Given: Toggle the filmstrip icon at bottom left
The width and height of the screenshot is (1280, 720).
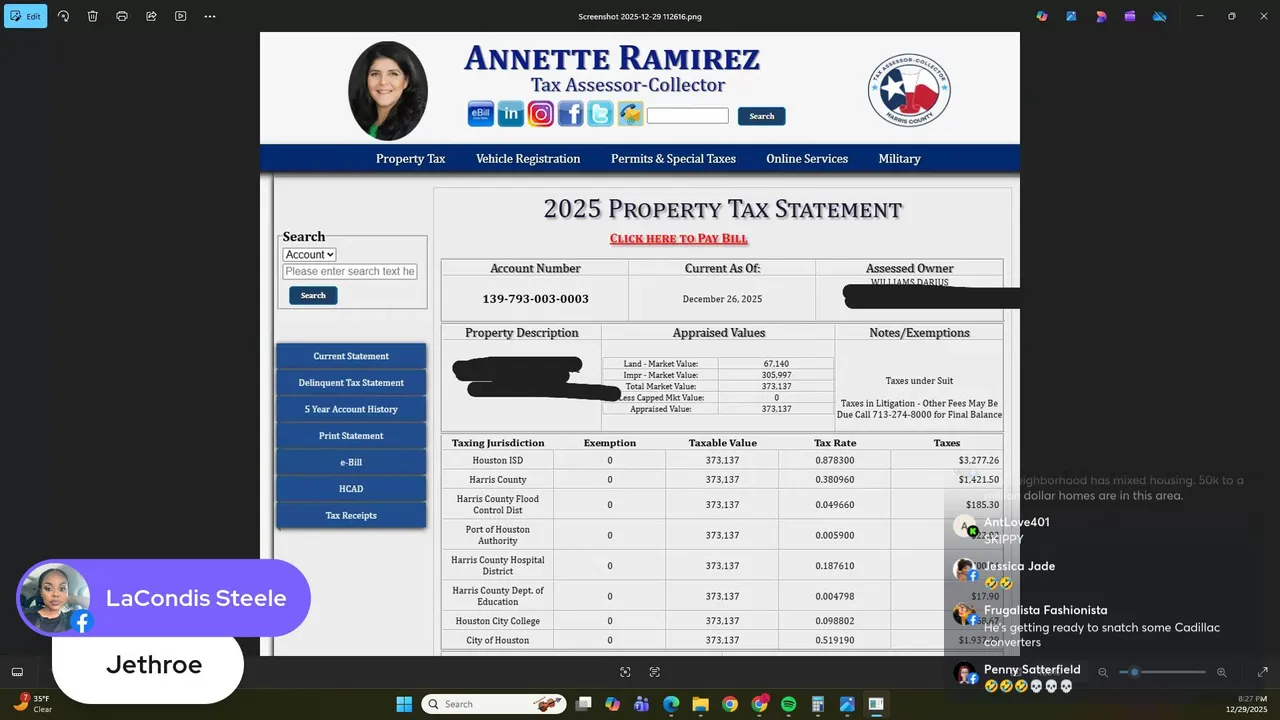Looking at the screenshot, I should [x=17, y=672].
